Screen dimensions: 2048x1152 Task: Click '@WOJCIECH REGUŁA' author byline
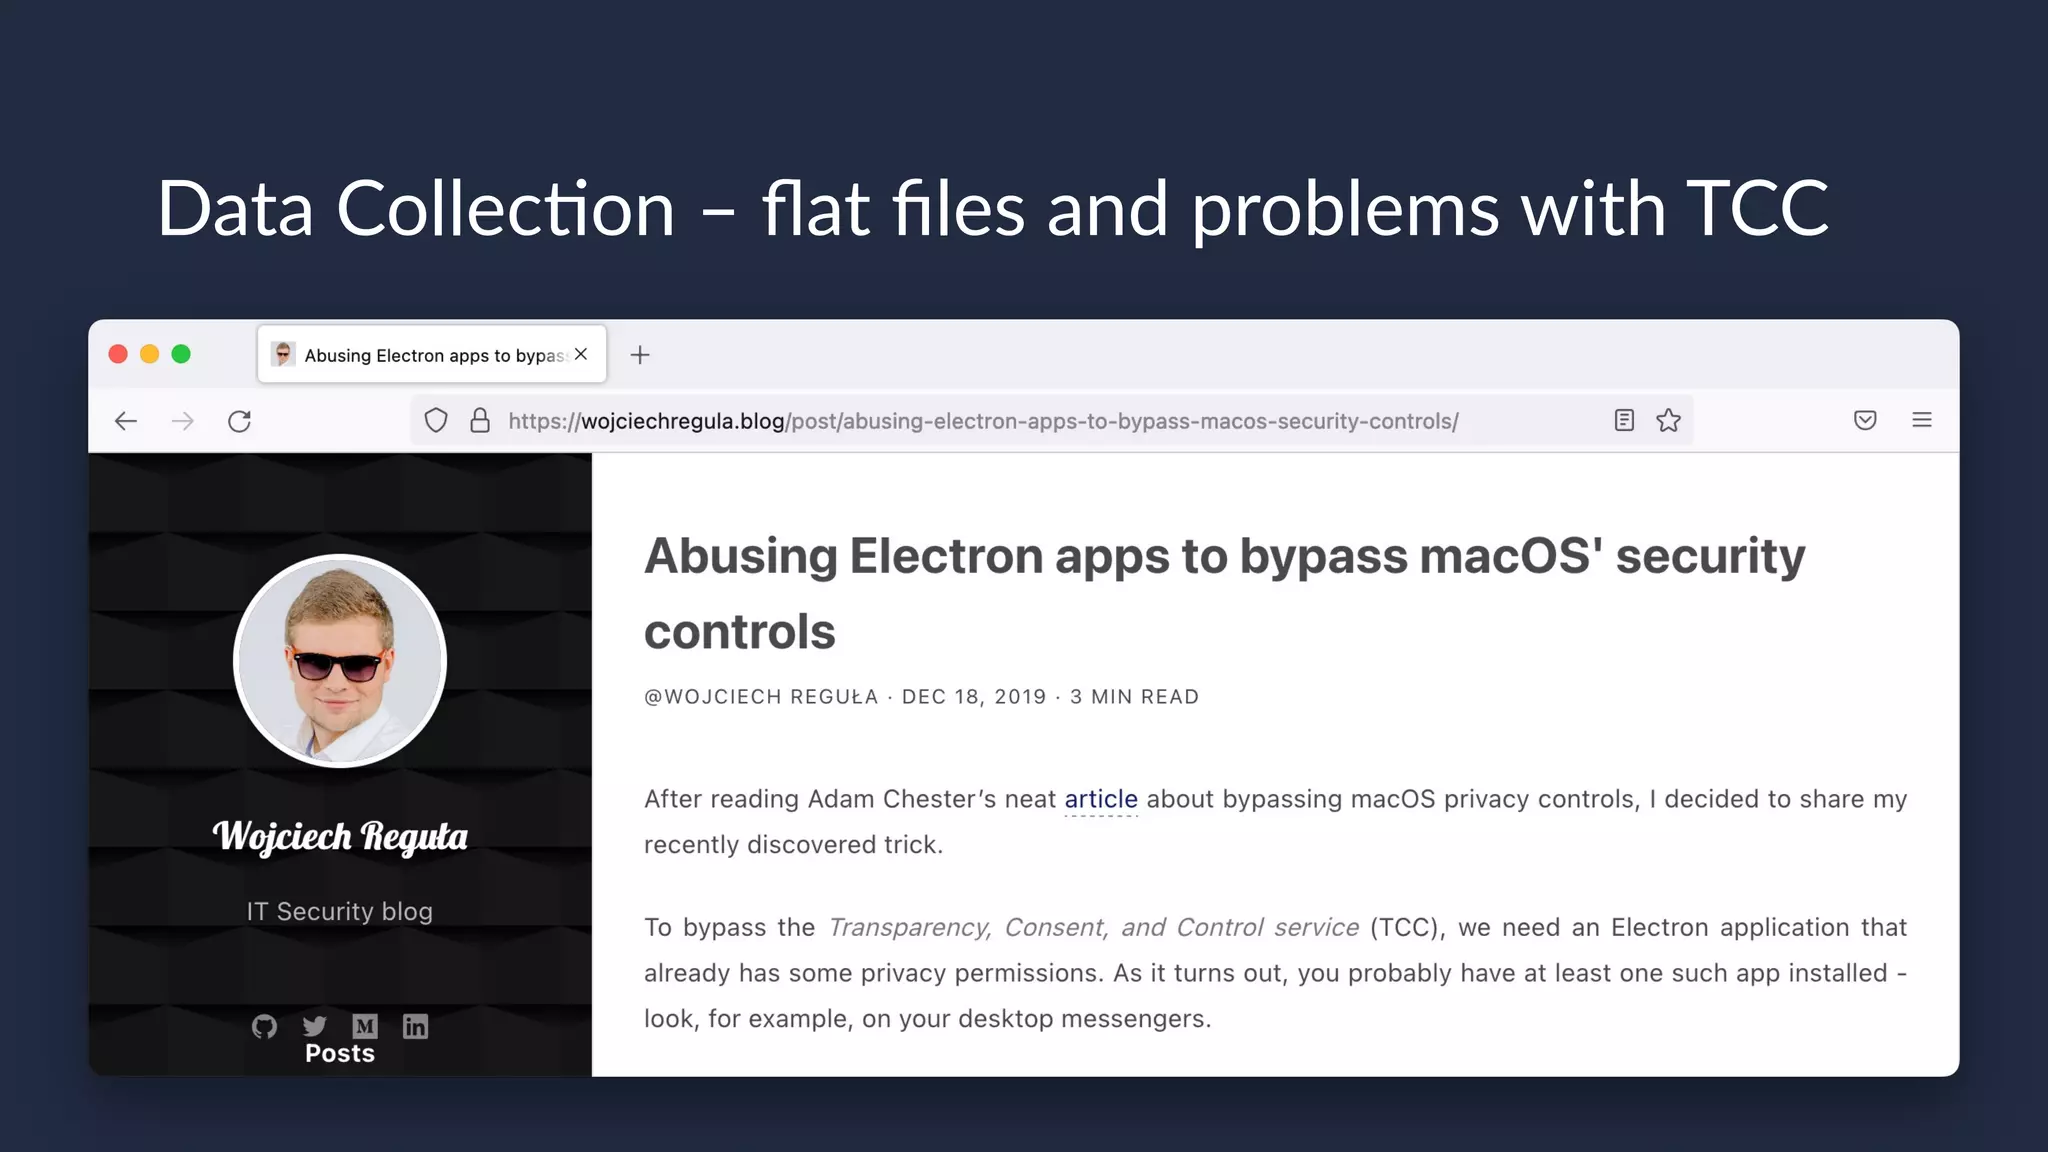pyautogui.click(x=761, y=697)
